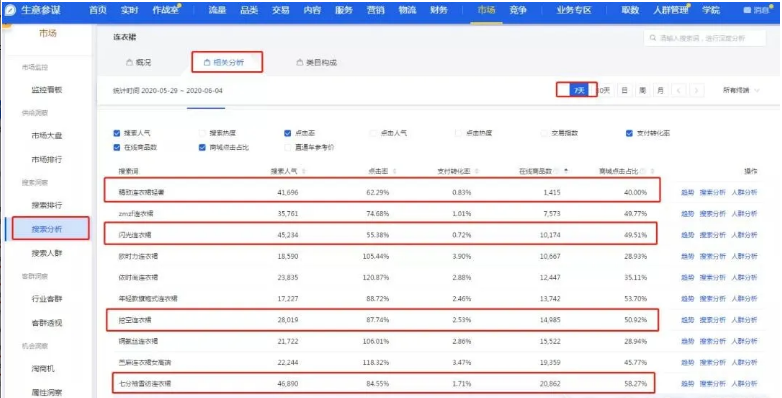Select 周 time granularity
This screenshot has width=782, height=398.
tap(642, 90)
